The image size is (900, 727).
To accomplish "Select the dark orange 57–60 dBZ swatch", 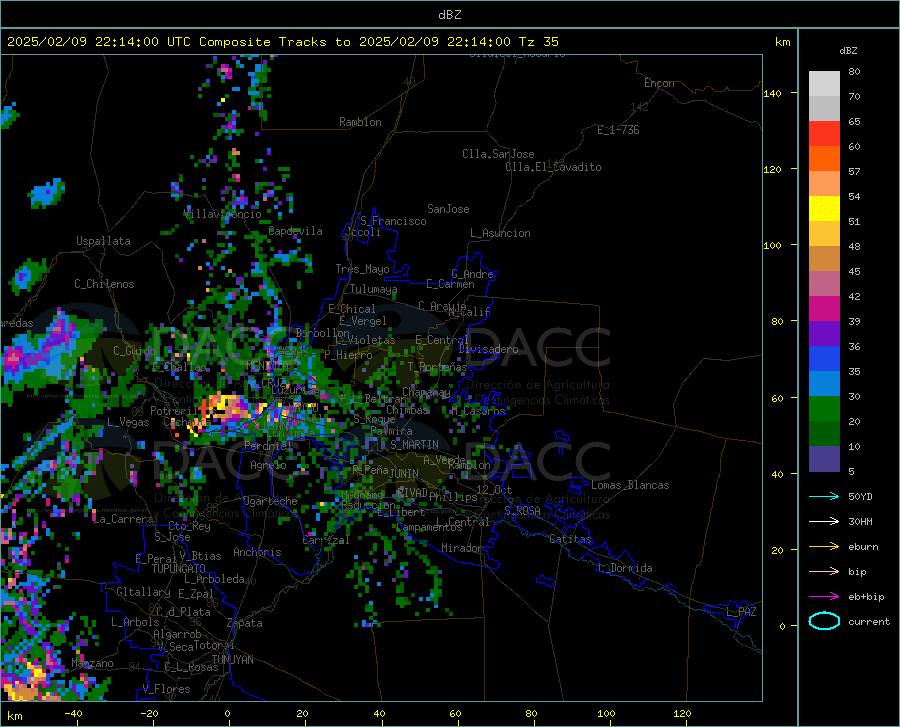I will 824,159.
